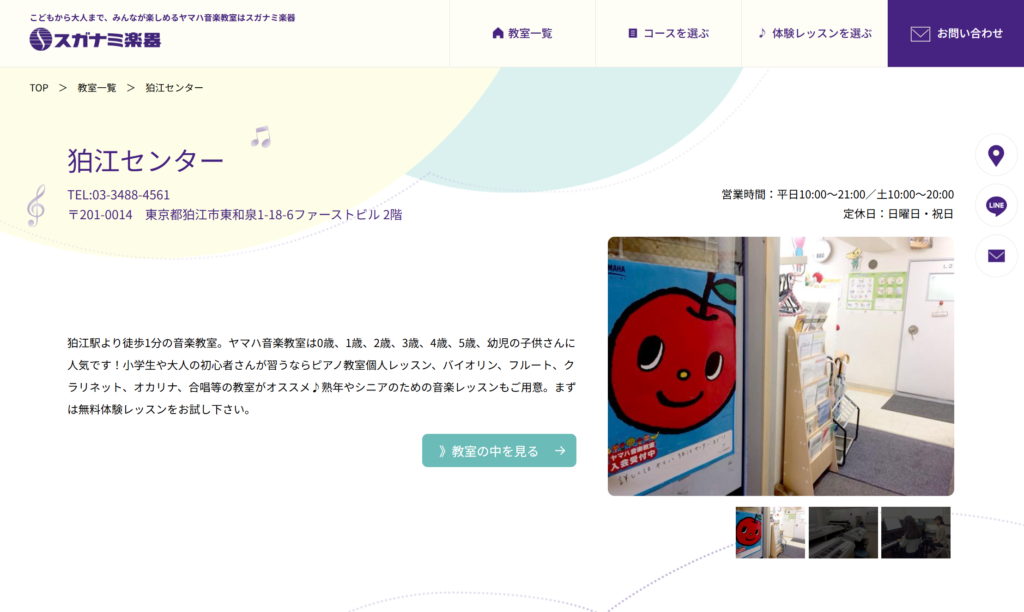Click the 教室の中を見る button
Screen dimensions: 1024x612
pyautogui.click(x=499, y=451)
